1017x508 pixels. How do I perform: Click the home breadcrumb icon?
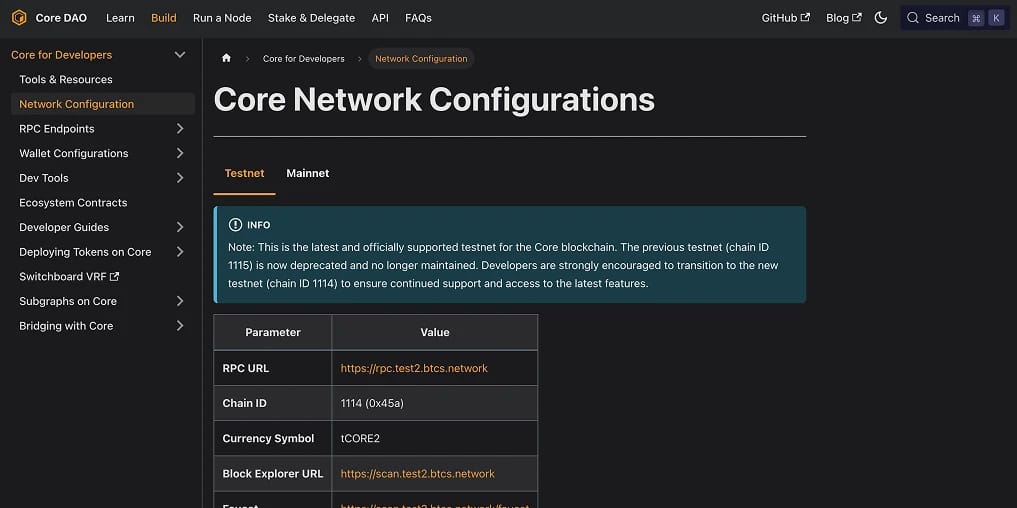pos(226,58)
